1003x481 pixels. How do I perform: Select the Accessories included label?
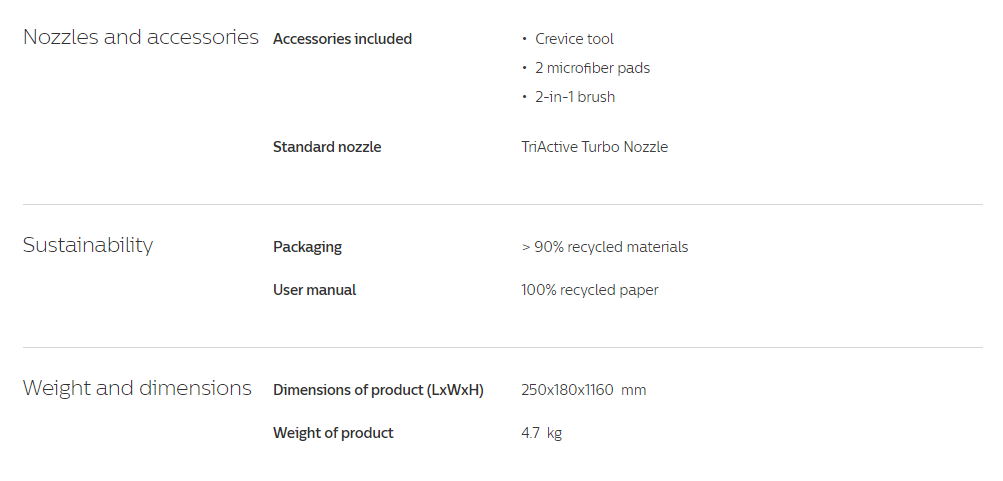click(342, 39)
